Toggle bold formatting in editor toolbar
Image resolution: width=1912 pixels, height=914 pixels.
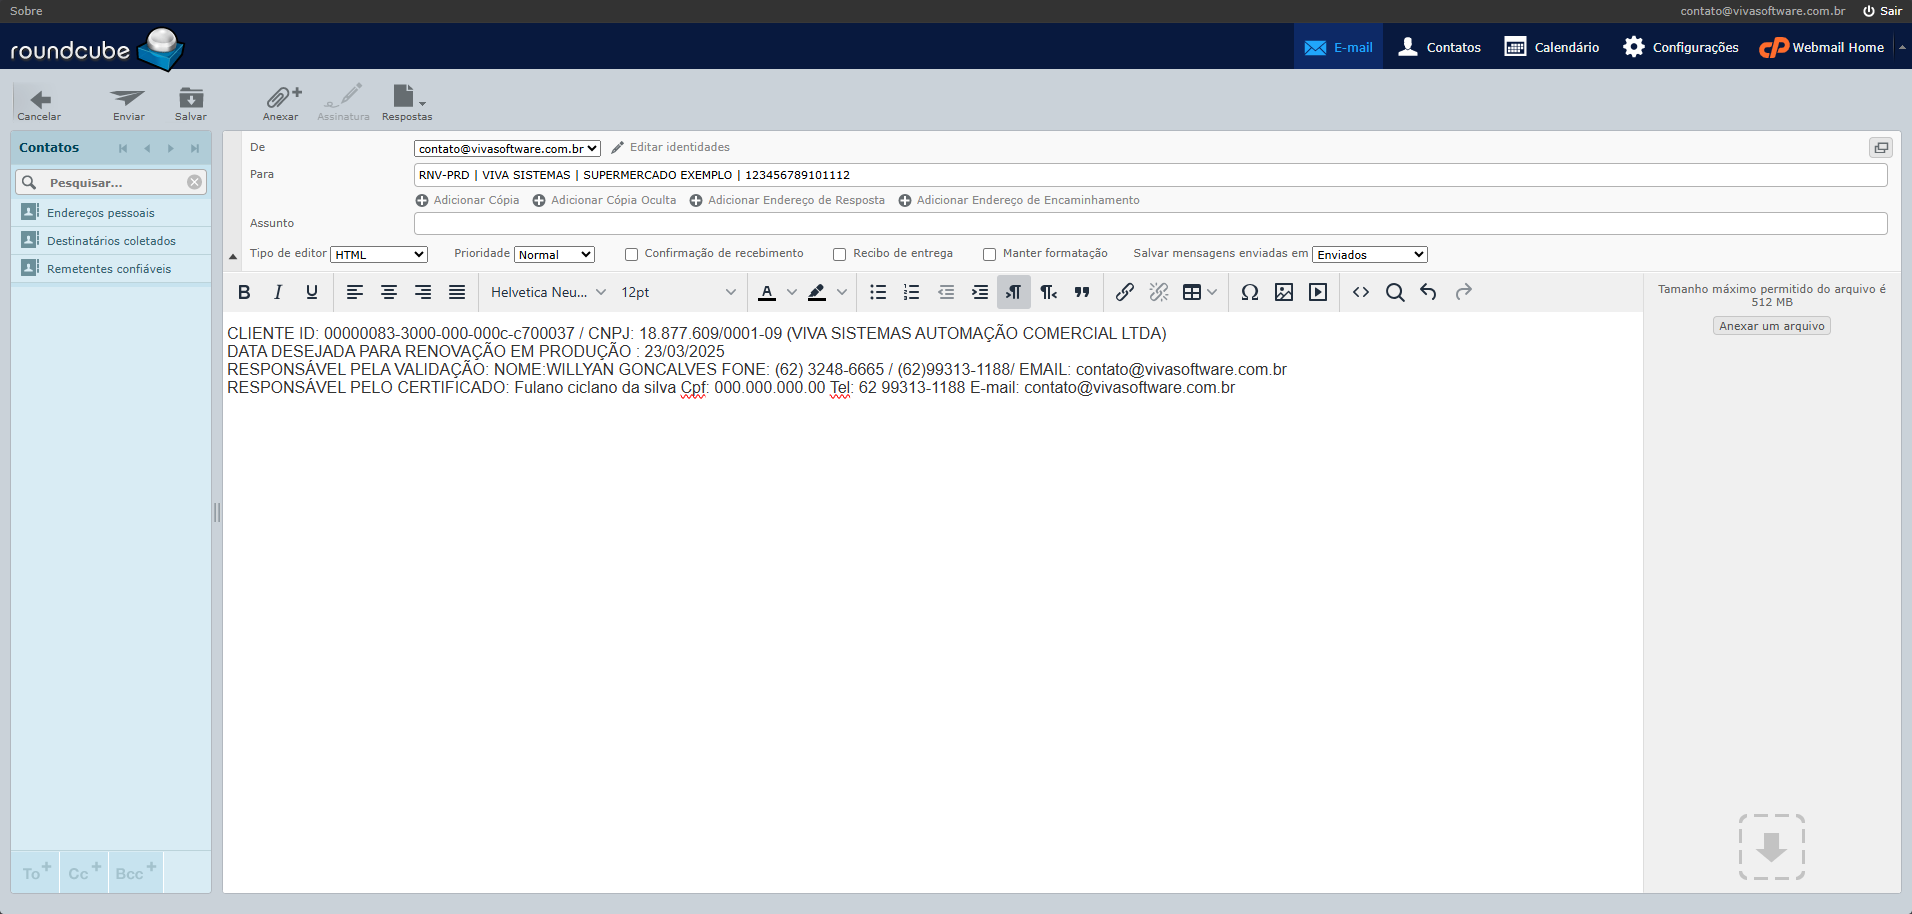pyautogui.click(x=244, y=292)
